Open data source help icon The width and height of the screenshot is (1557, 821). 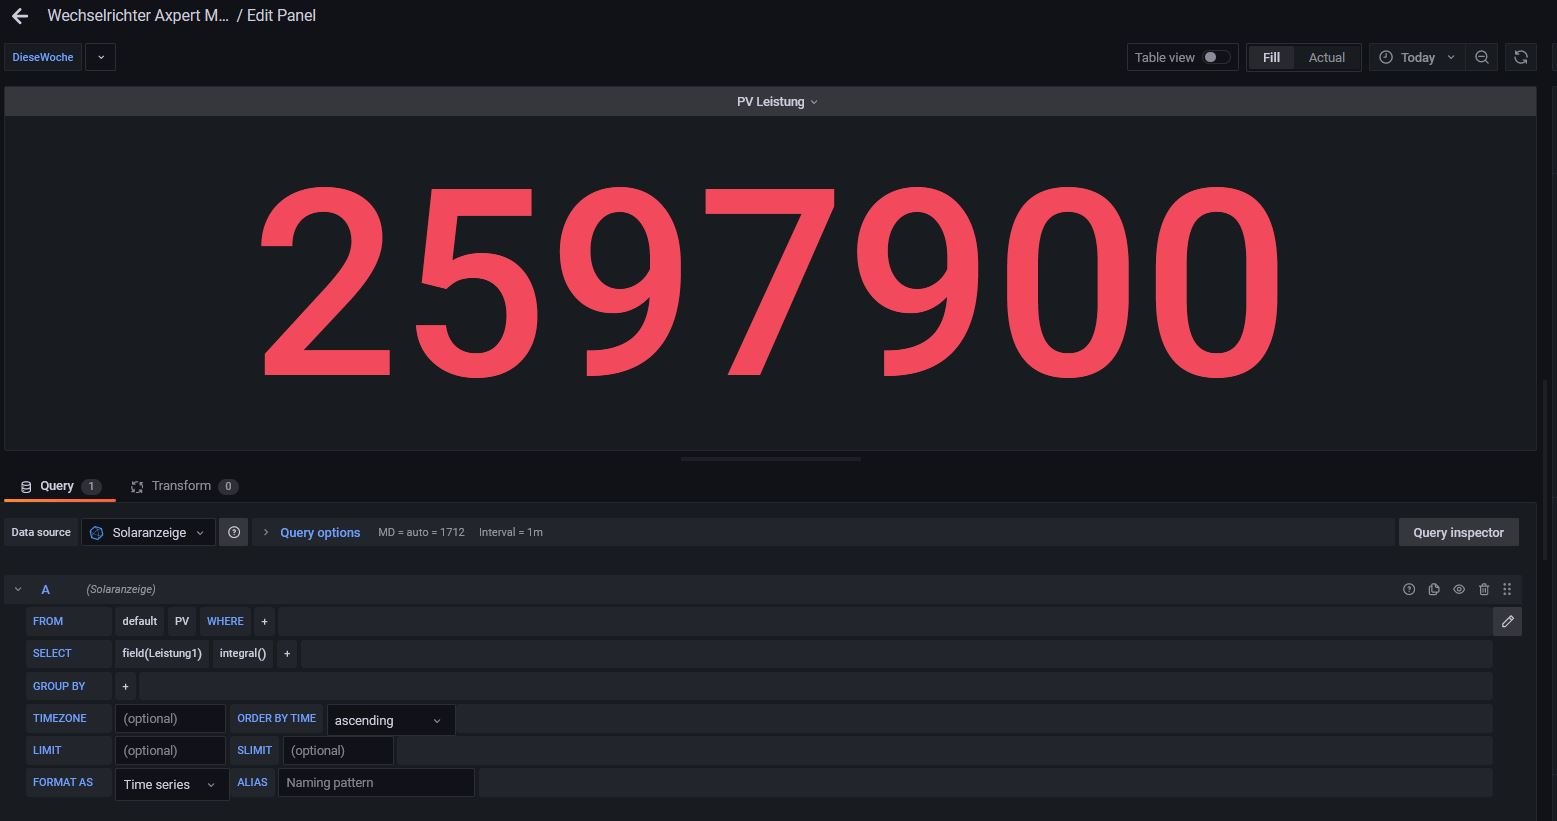234,532
